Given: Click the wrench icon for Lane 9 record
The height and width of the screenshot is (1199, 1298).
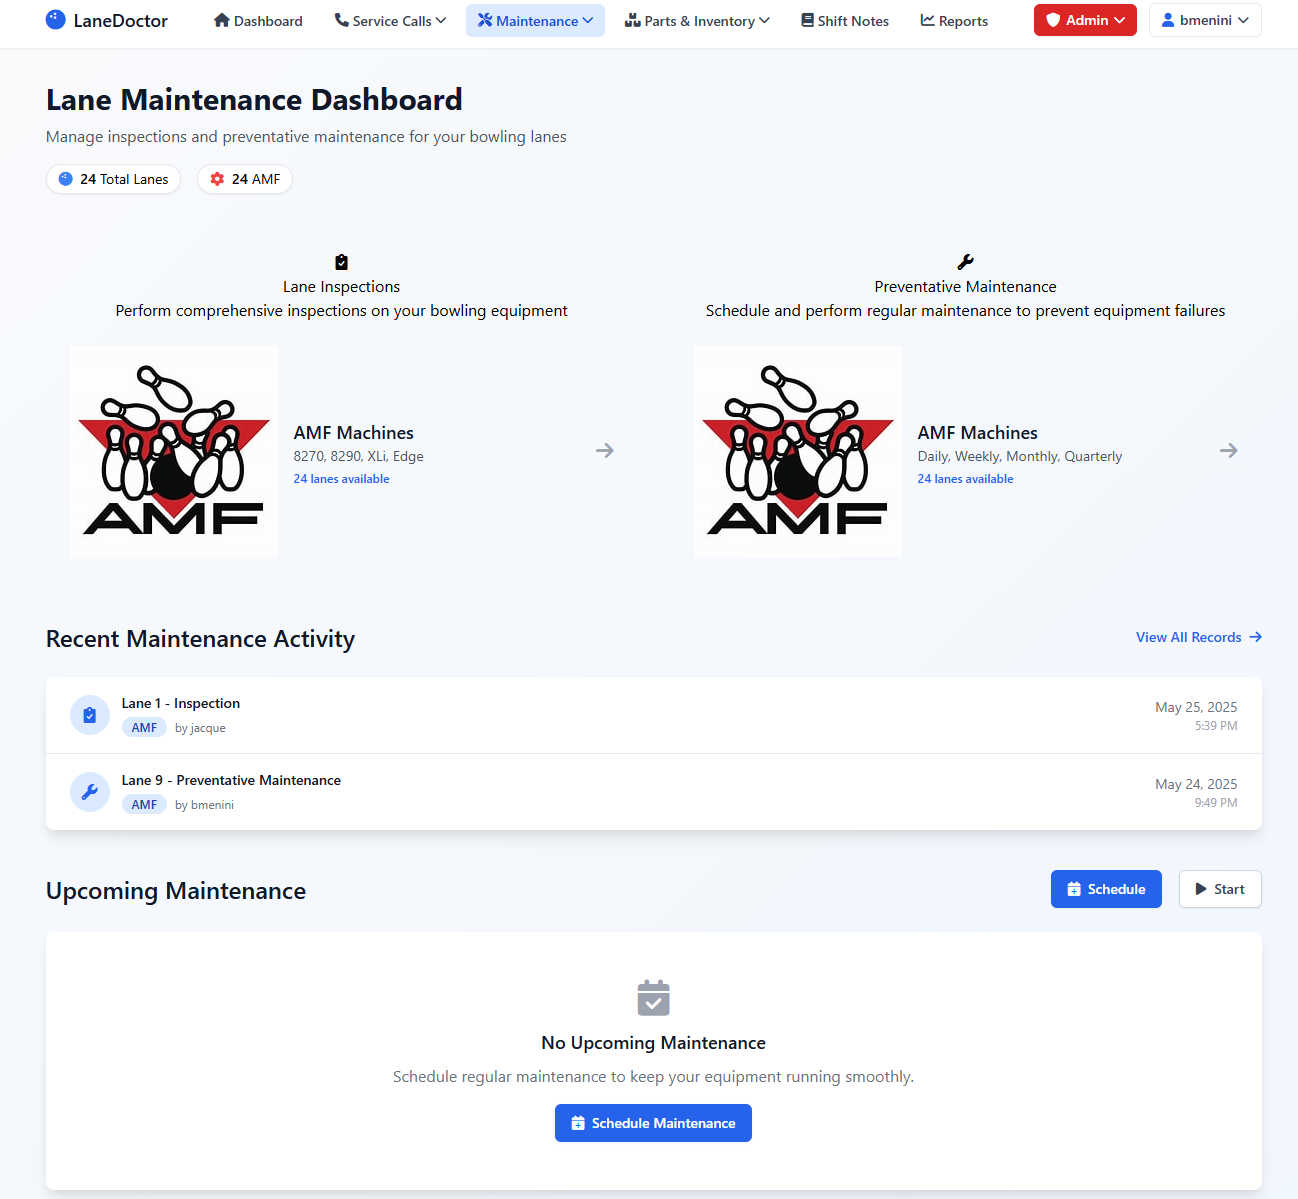Looking at the screenshot, I should click(x=90, y=792).
